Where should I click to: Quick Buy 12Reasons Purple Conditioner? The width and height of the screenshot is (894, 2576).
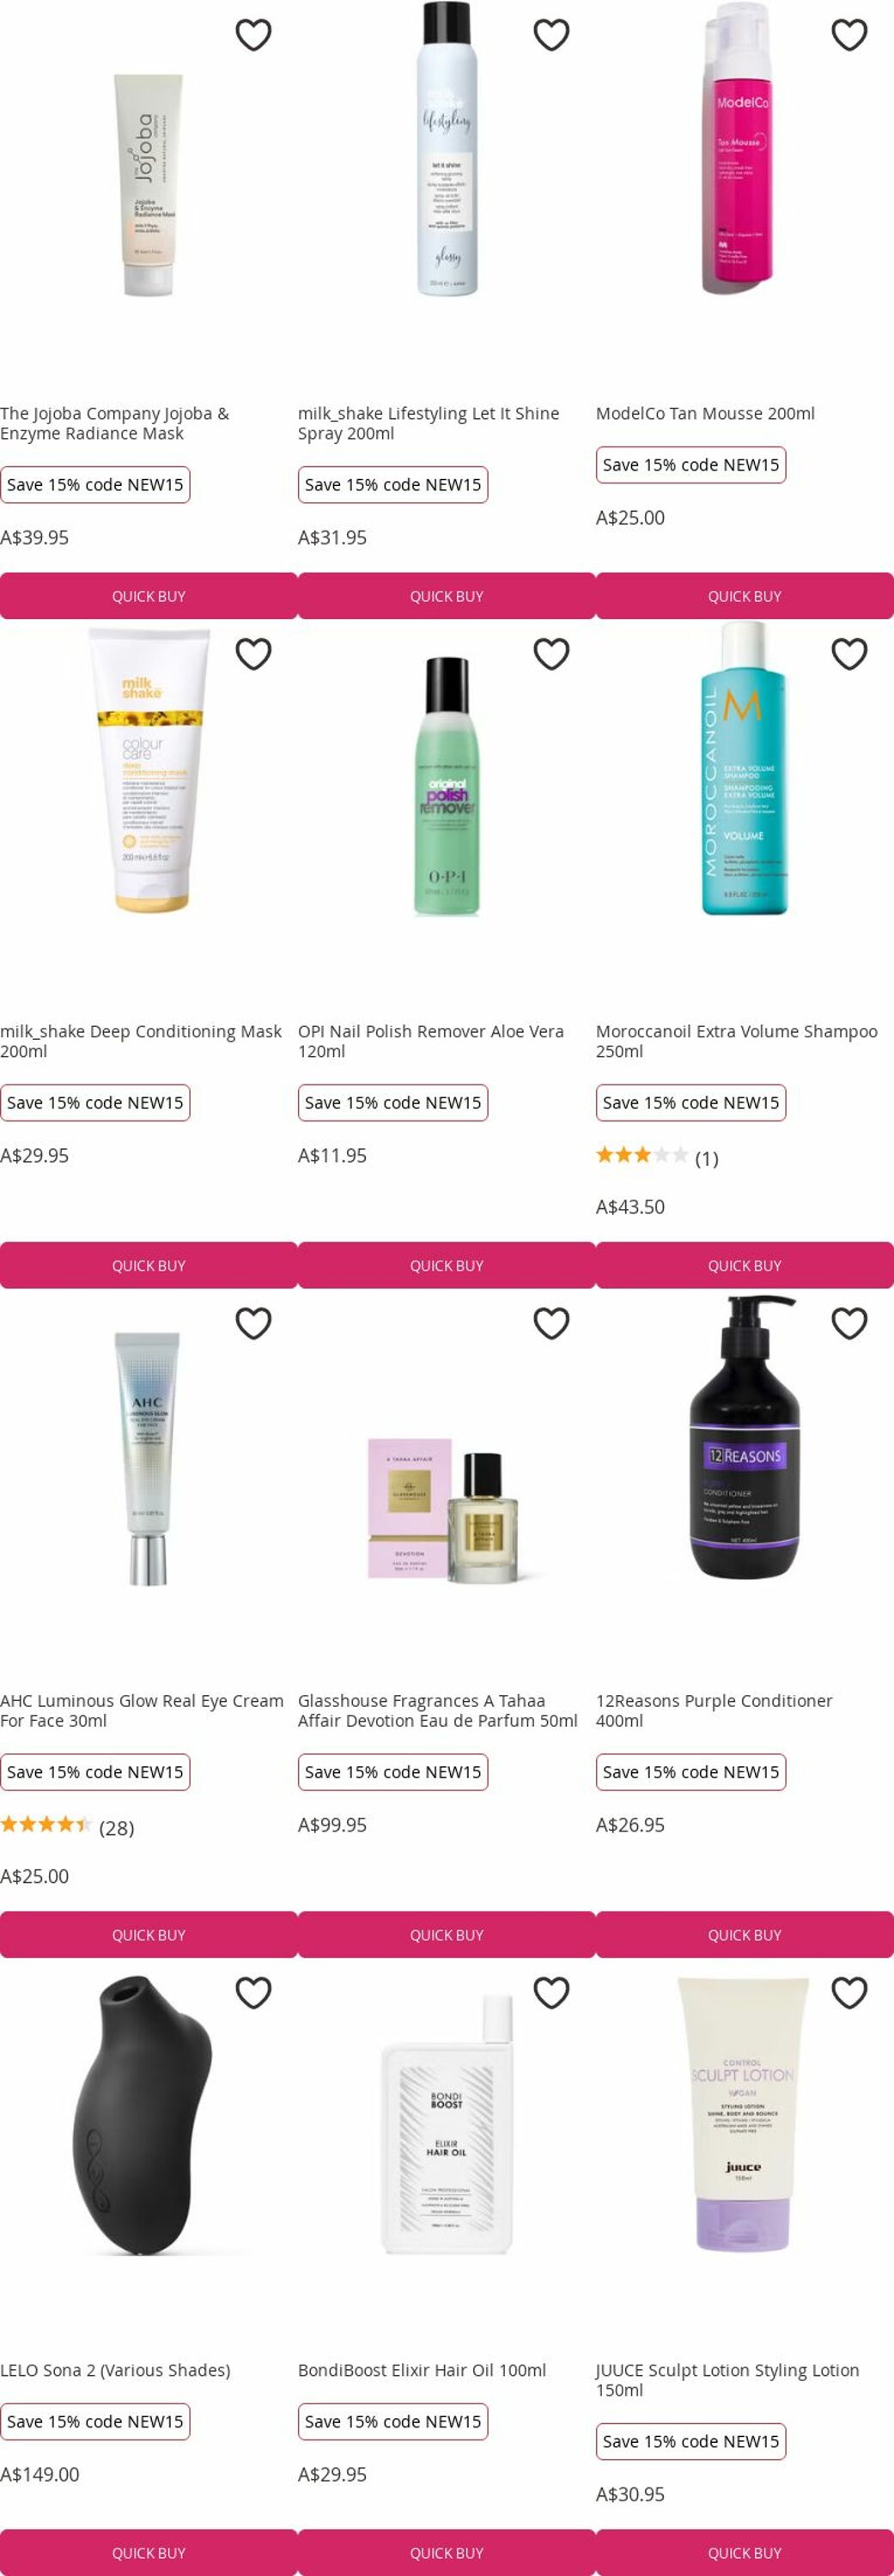coord(745,1934)
